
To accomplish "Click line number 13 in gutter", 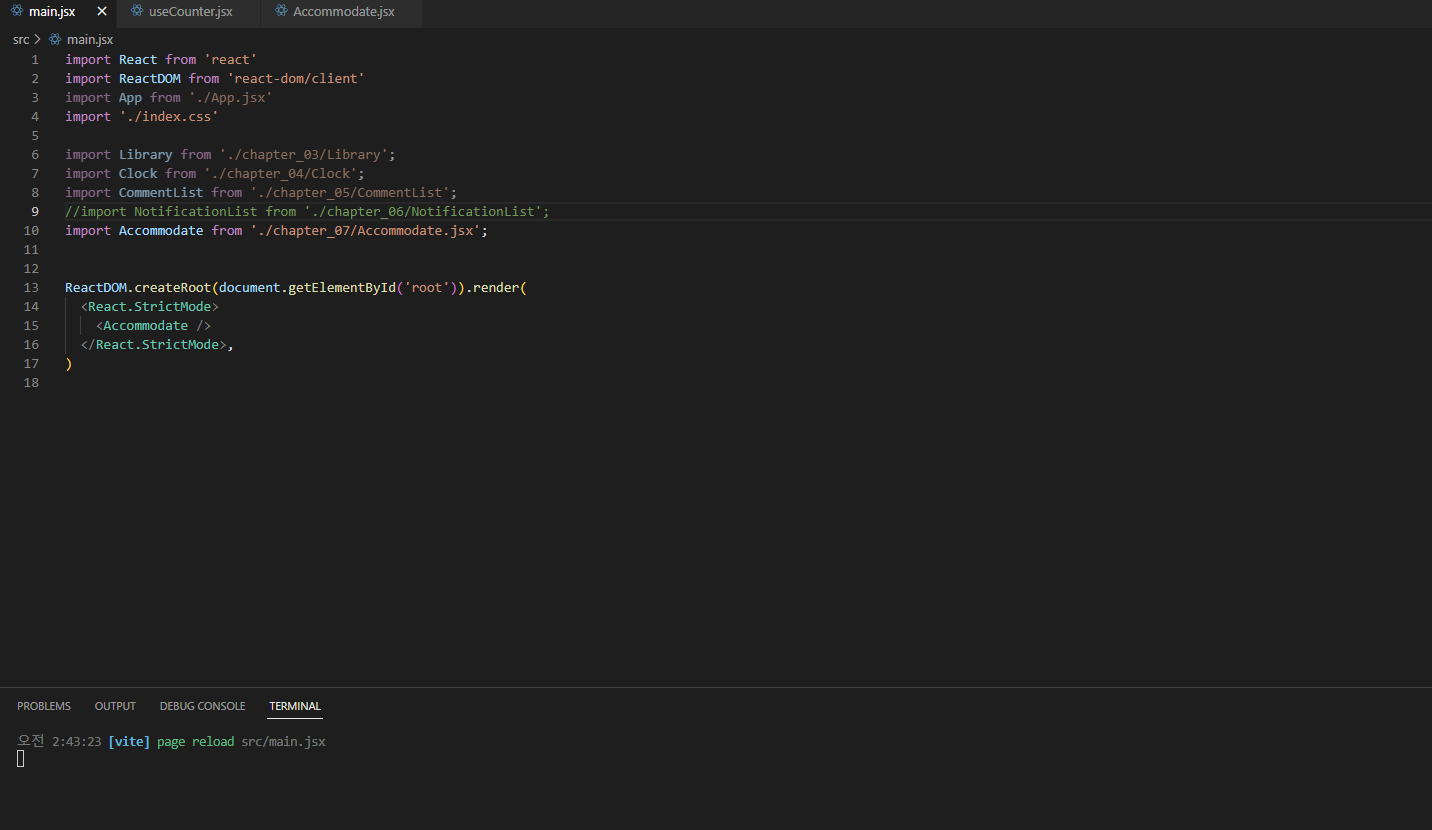I will coord(31,288).
